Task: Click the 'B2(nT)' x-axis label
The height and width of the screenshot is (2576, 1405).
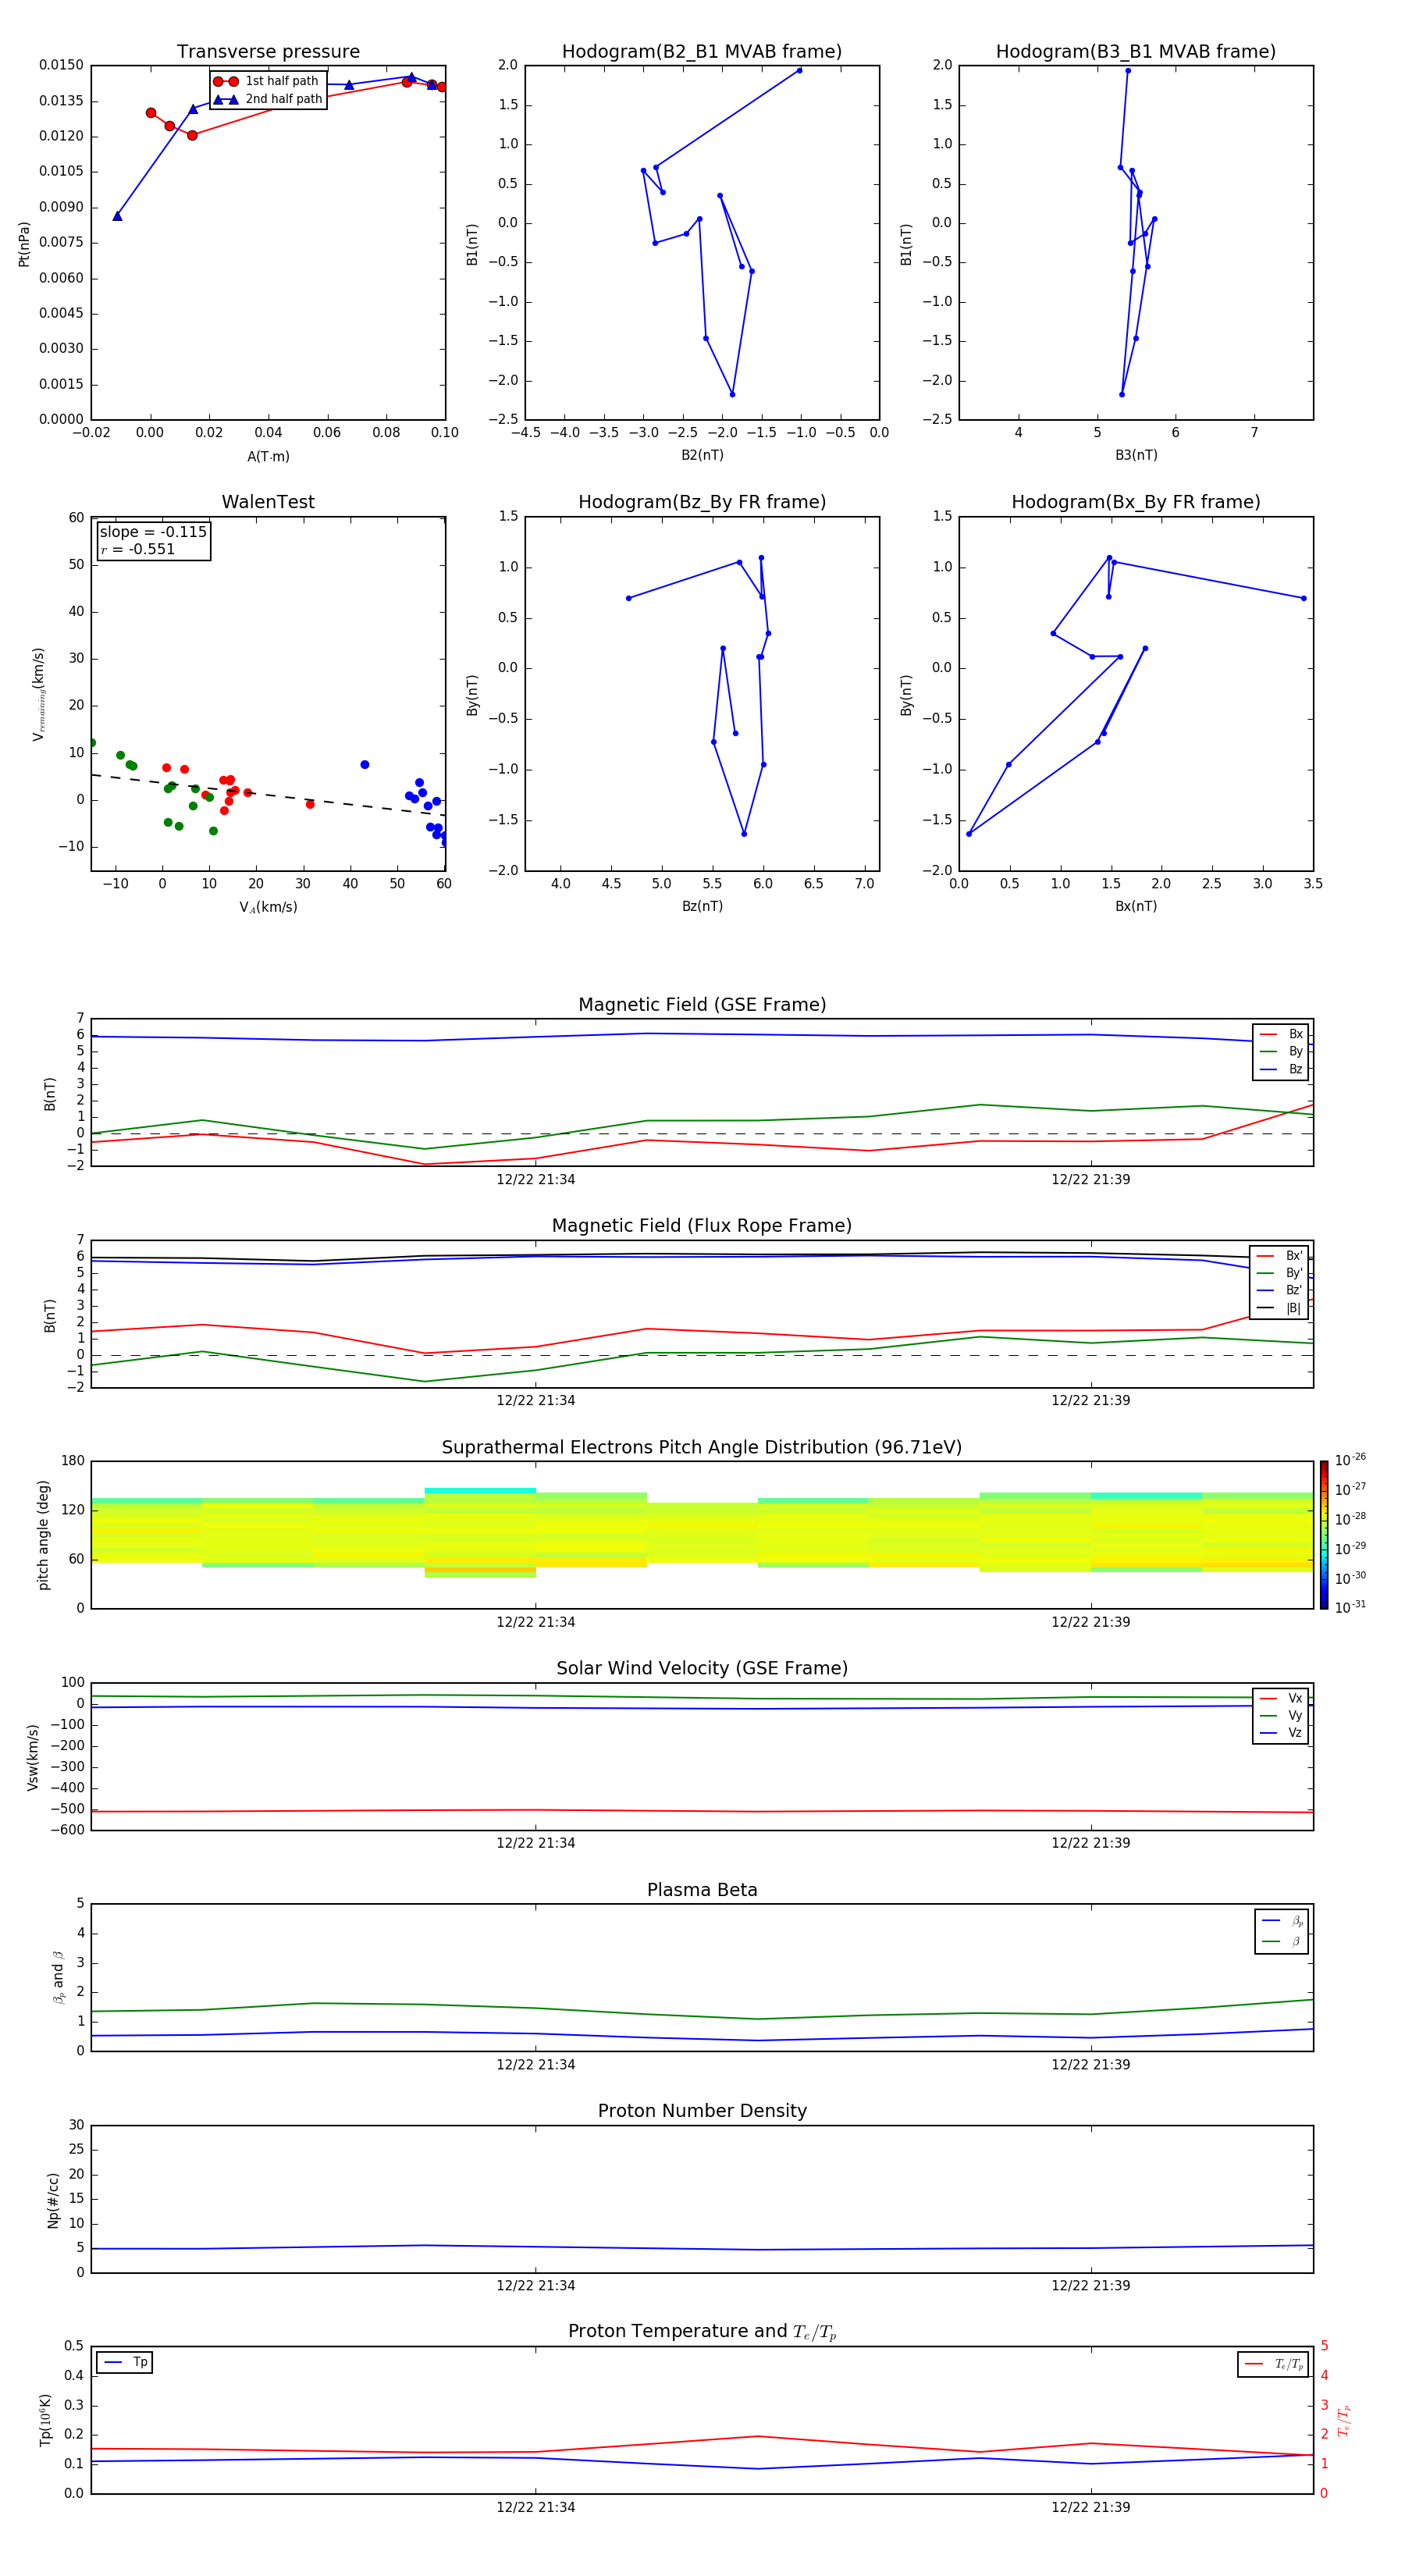Action: tap(702, 455)
